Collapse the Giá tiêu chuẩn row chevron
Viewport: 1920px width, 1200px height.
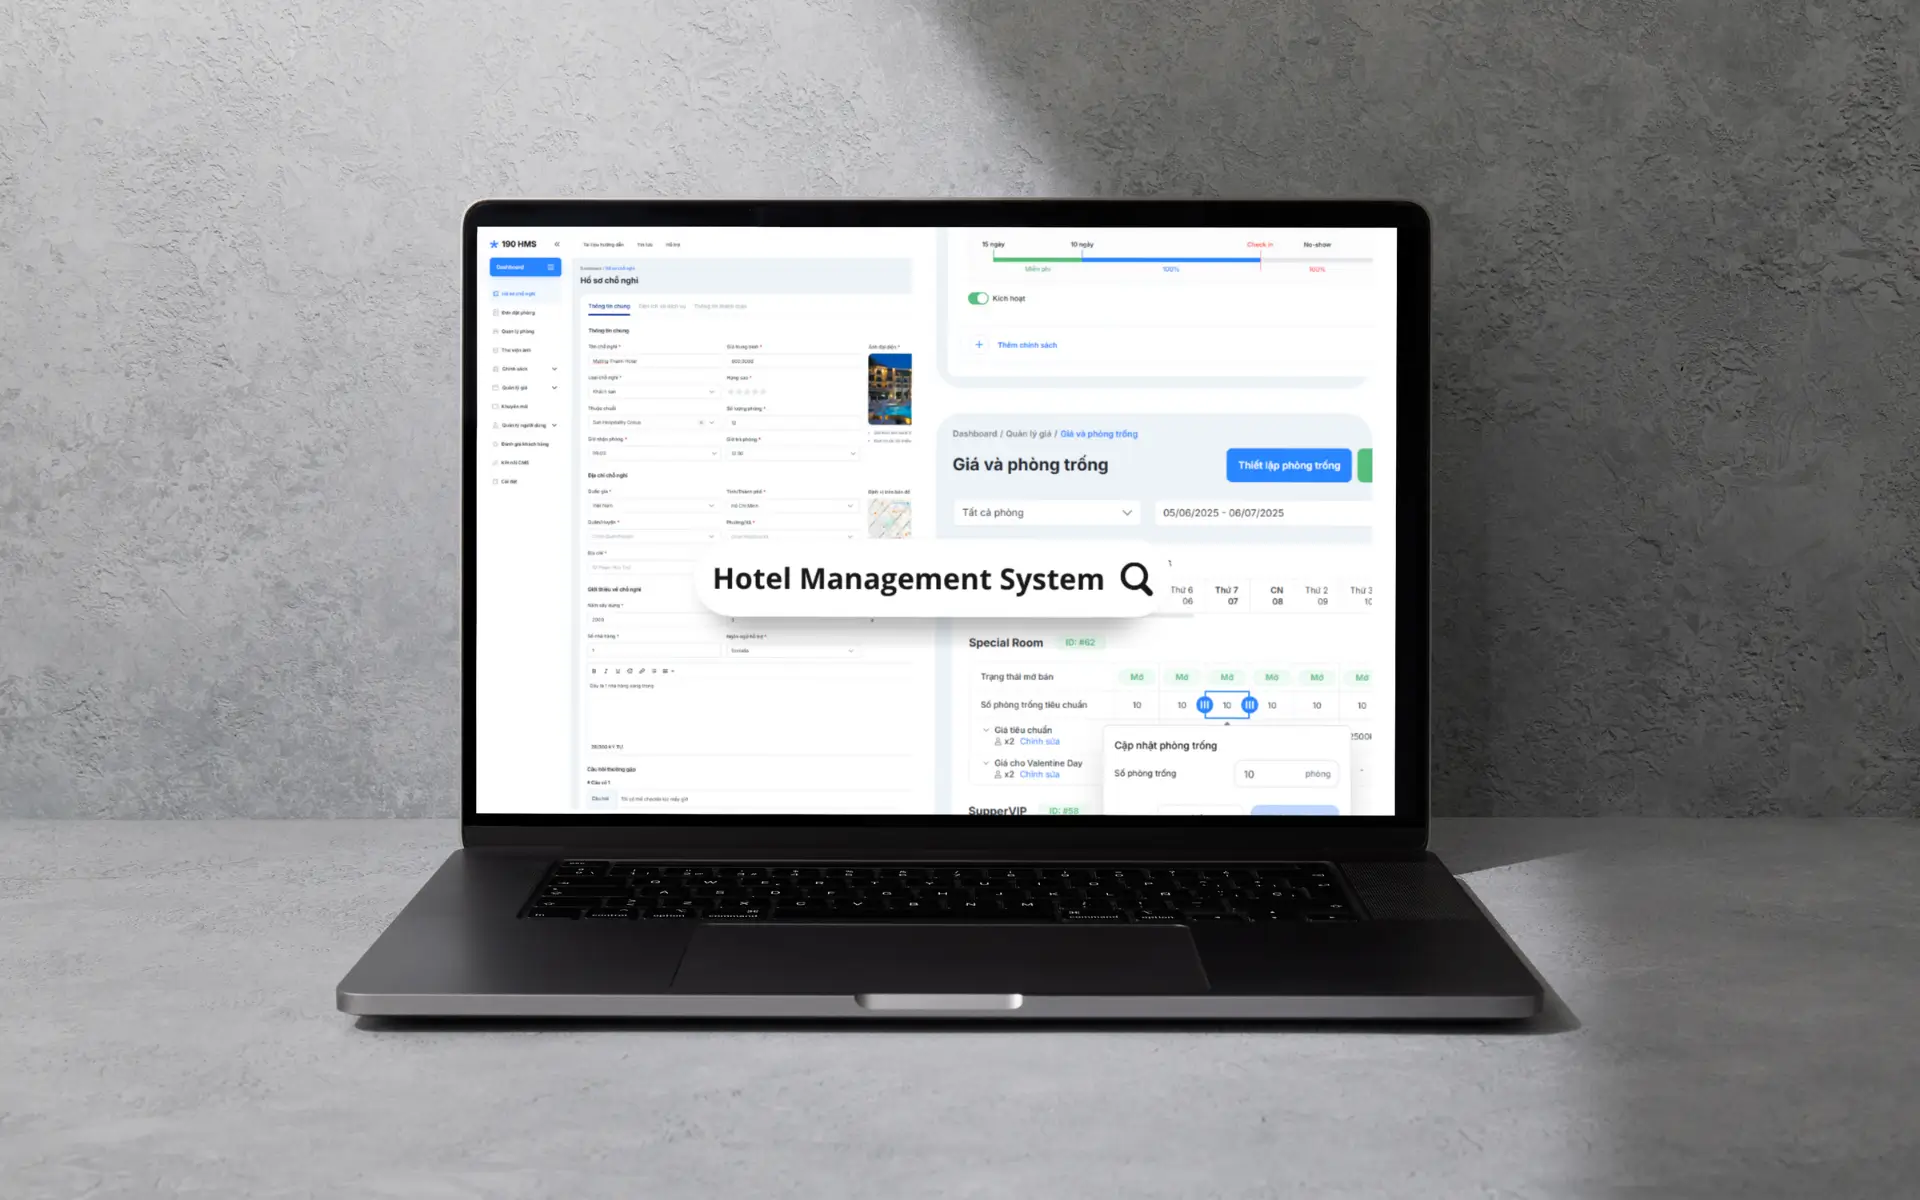[x=986, y=730]
